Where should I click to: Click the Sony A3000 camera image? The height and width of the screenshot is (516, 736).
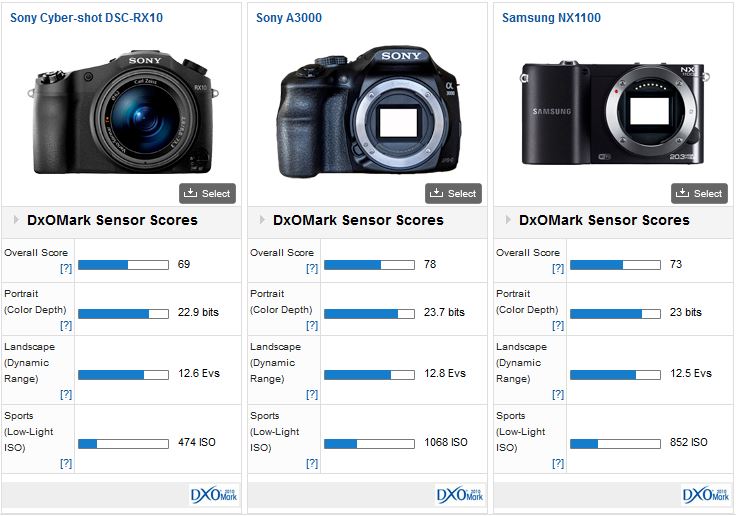368,112
